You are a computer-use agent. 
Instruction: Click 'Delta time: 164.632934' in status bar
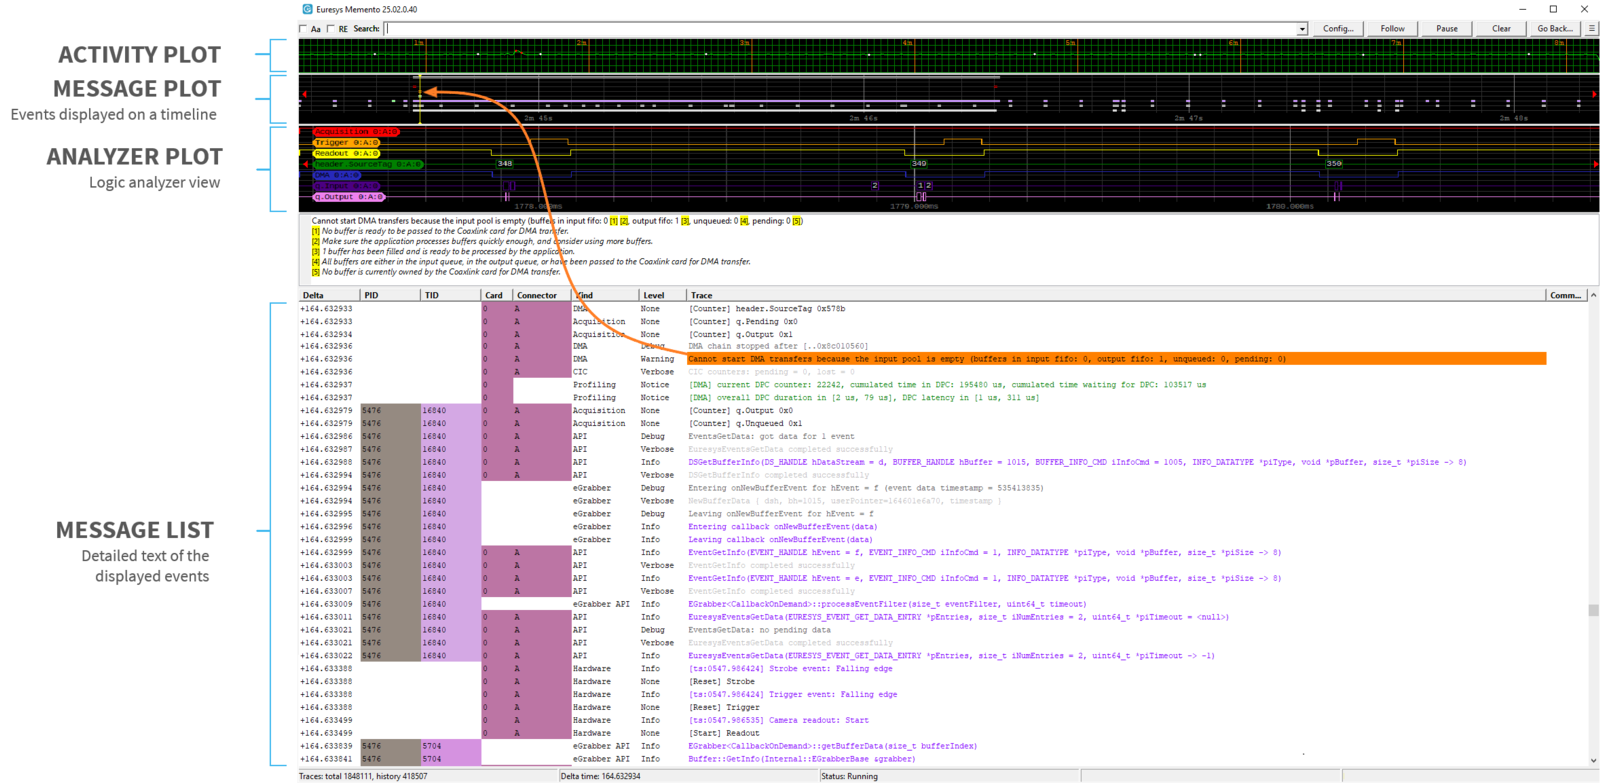(x=600, y=776)
